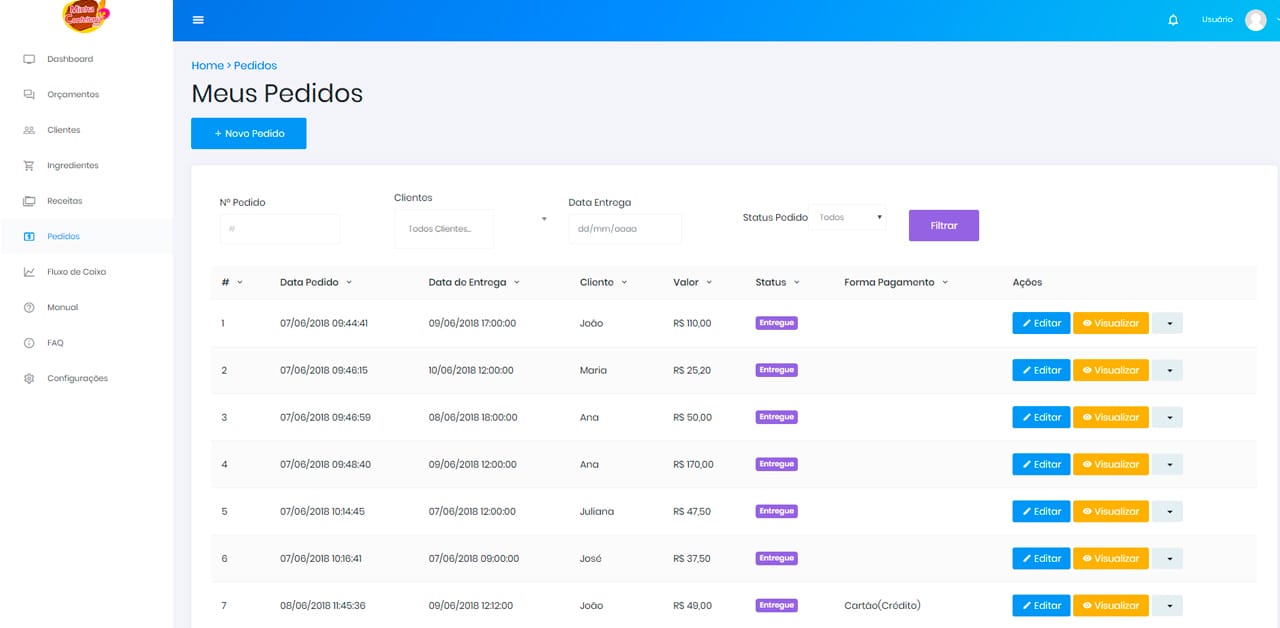Click the Minha Confeitaria logo
The width and height of the screenshot is (1280, 628).
(x=86, y=15)
